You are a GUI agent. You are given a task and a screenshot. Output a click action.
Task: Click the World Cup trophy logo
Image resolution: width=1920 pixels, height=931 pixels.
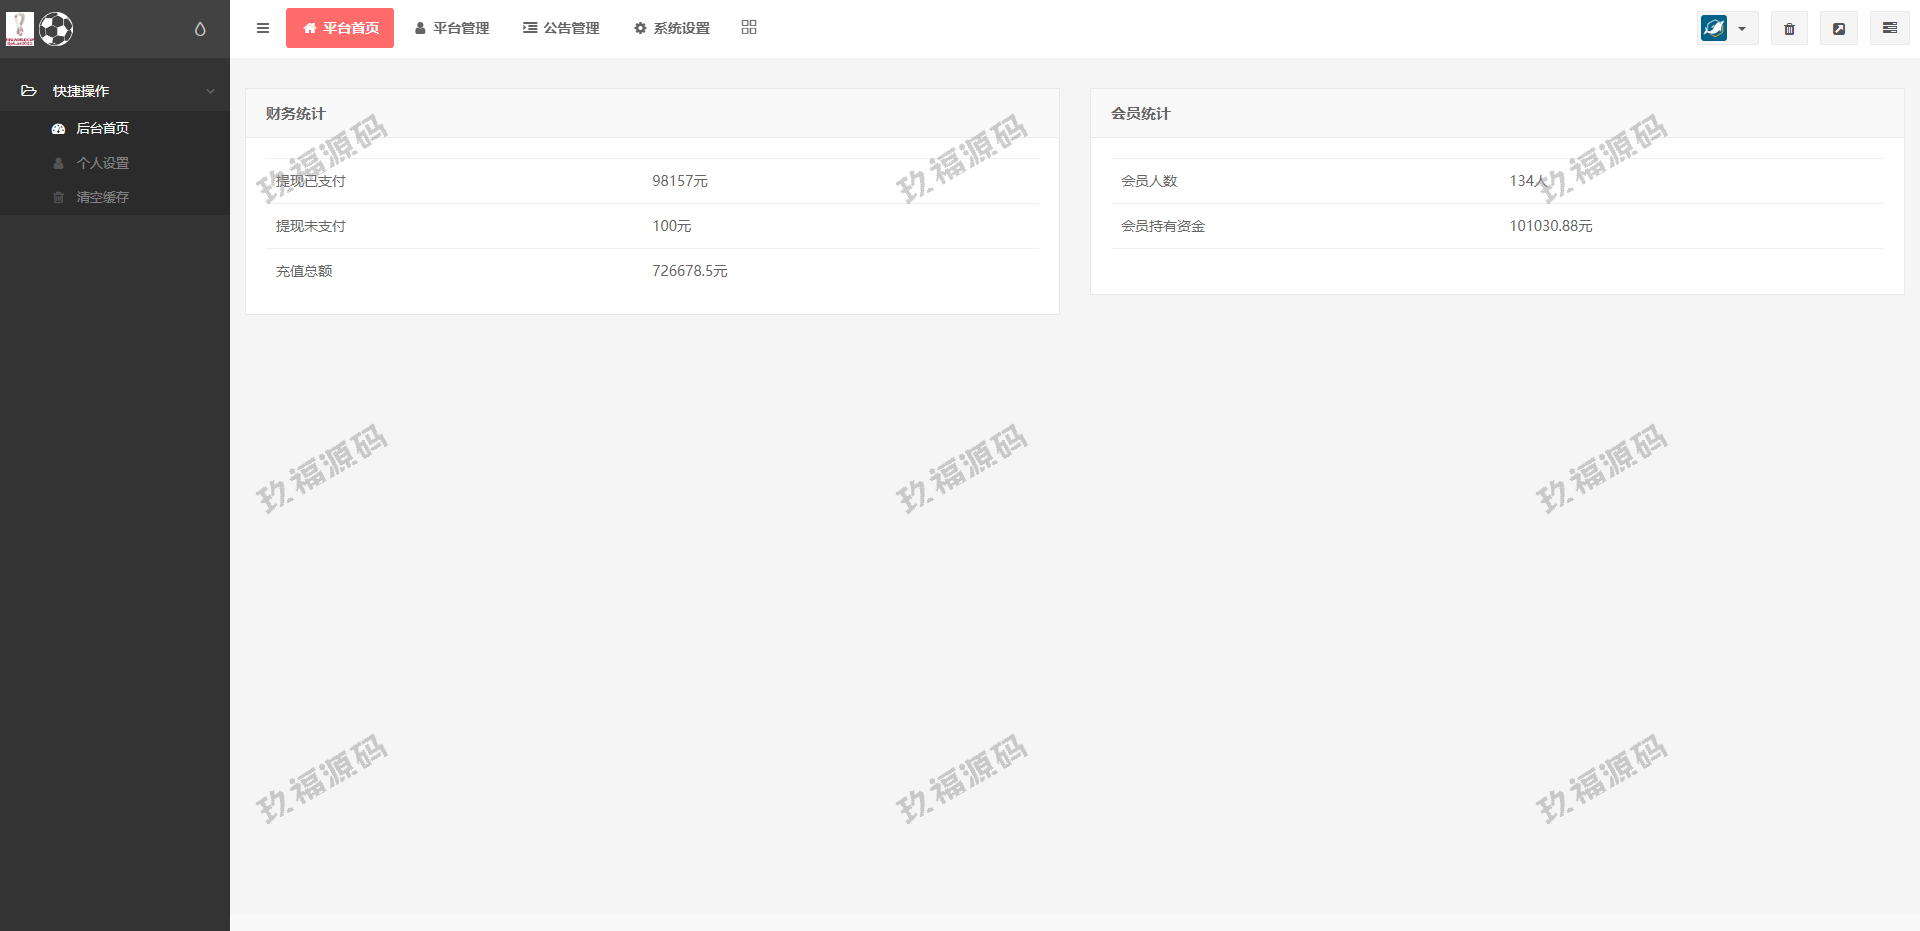20,29
